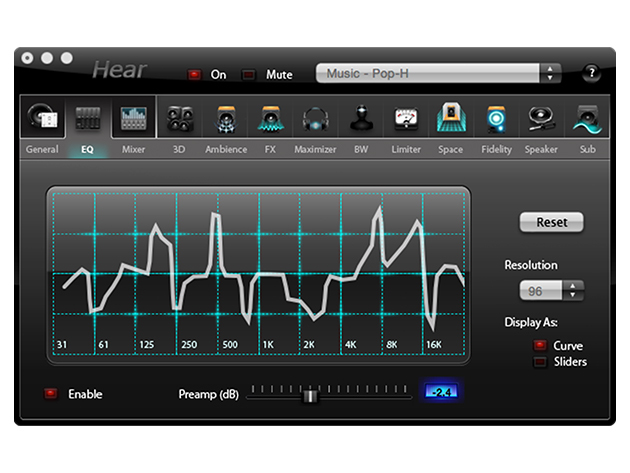Select the FX speaker icon
Image resolution: width=630 pixels, height=473 pixels.
(270, 119)
